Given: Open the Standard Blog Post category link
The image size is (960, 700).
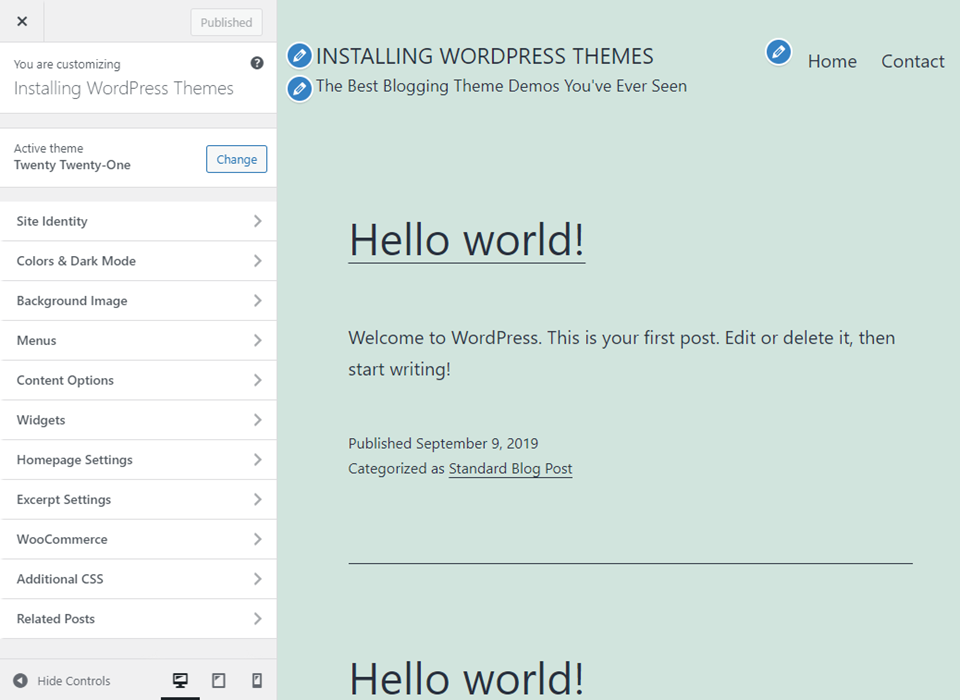Looking at the screenshot, I should [510, 468].
